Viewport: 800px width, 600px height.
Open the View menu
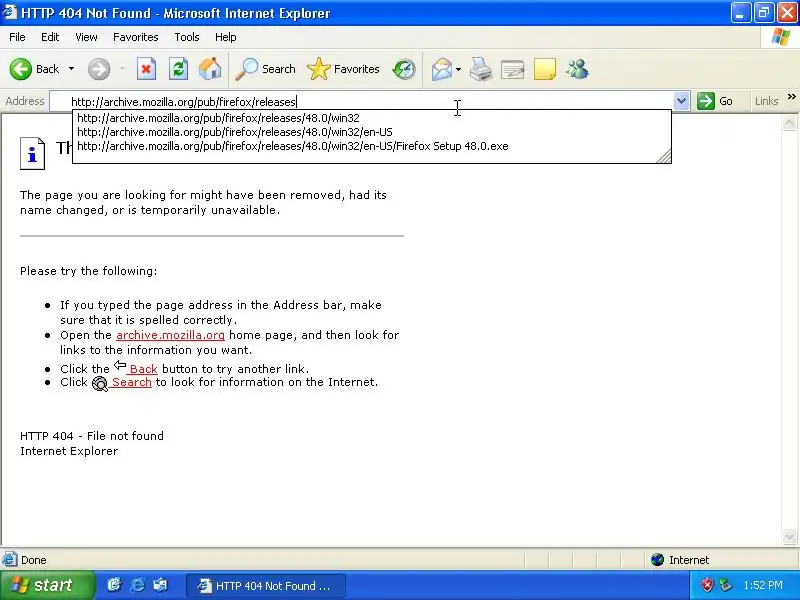coord(86,37)
